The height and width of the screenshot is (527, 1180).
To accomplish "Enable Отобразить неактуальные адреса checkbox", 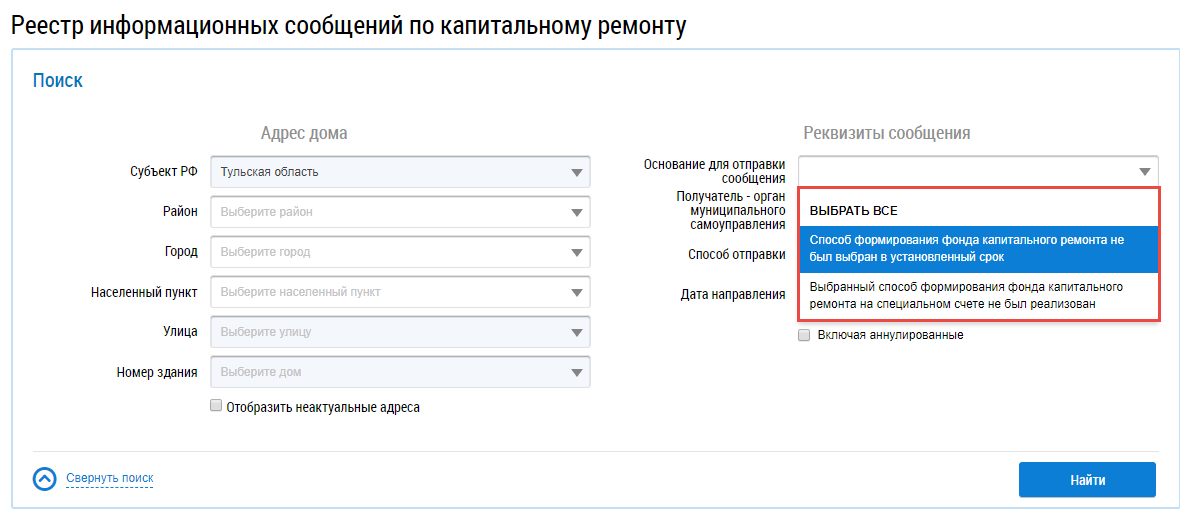I will (216, 406).
